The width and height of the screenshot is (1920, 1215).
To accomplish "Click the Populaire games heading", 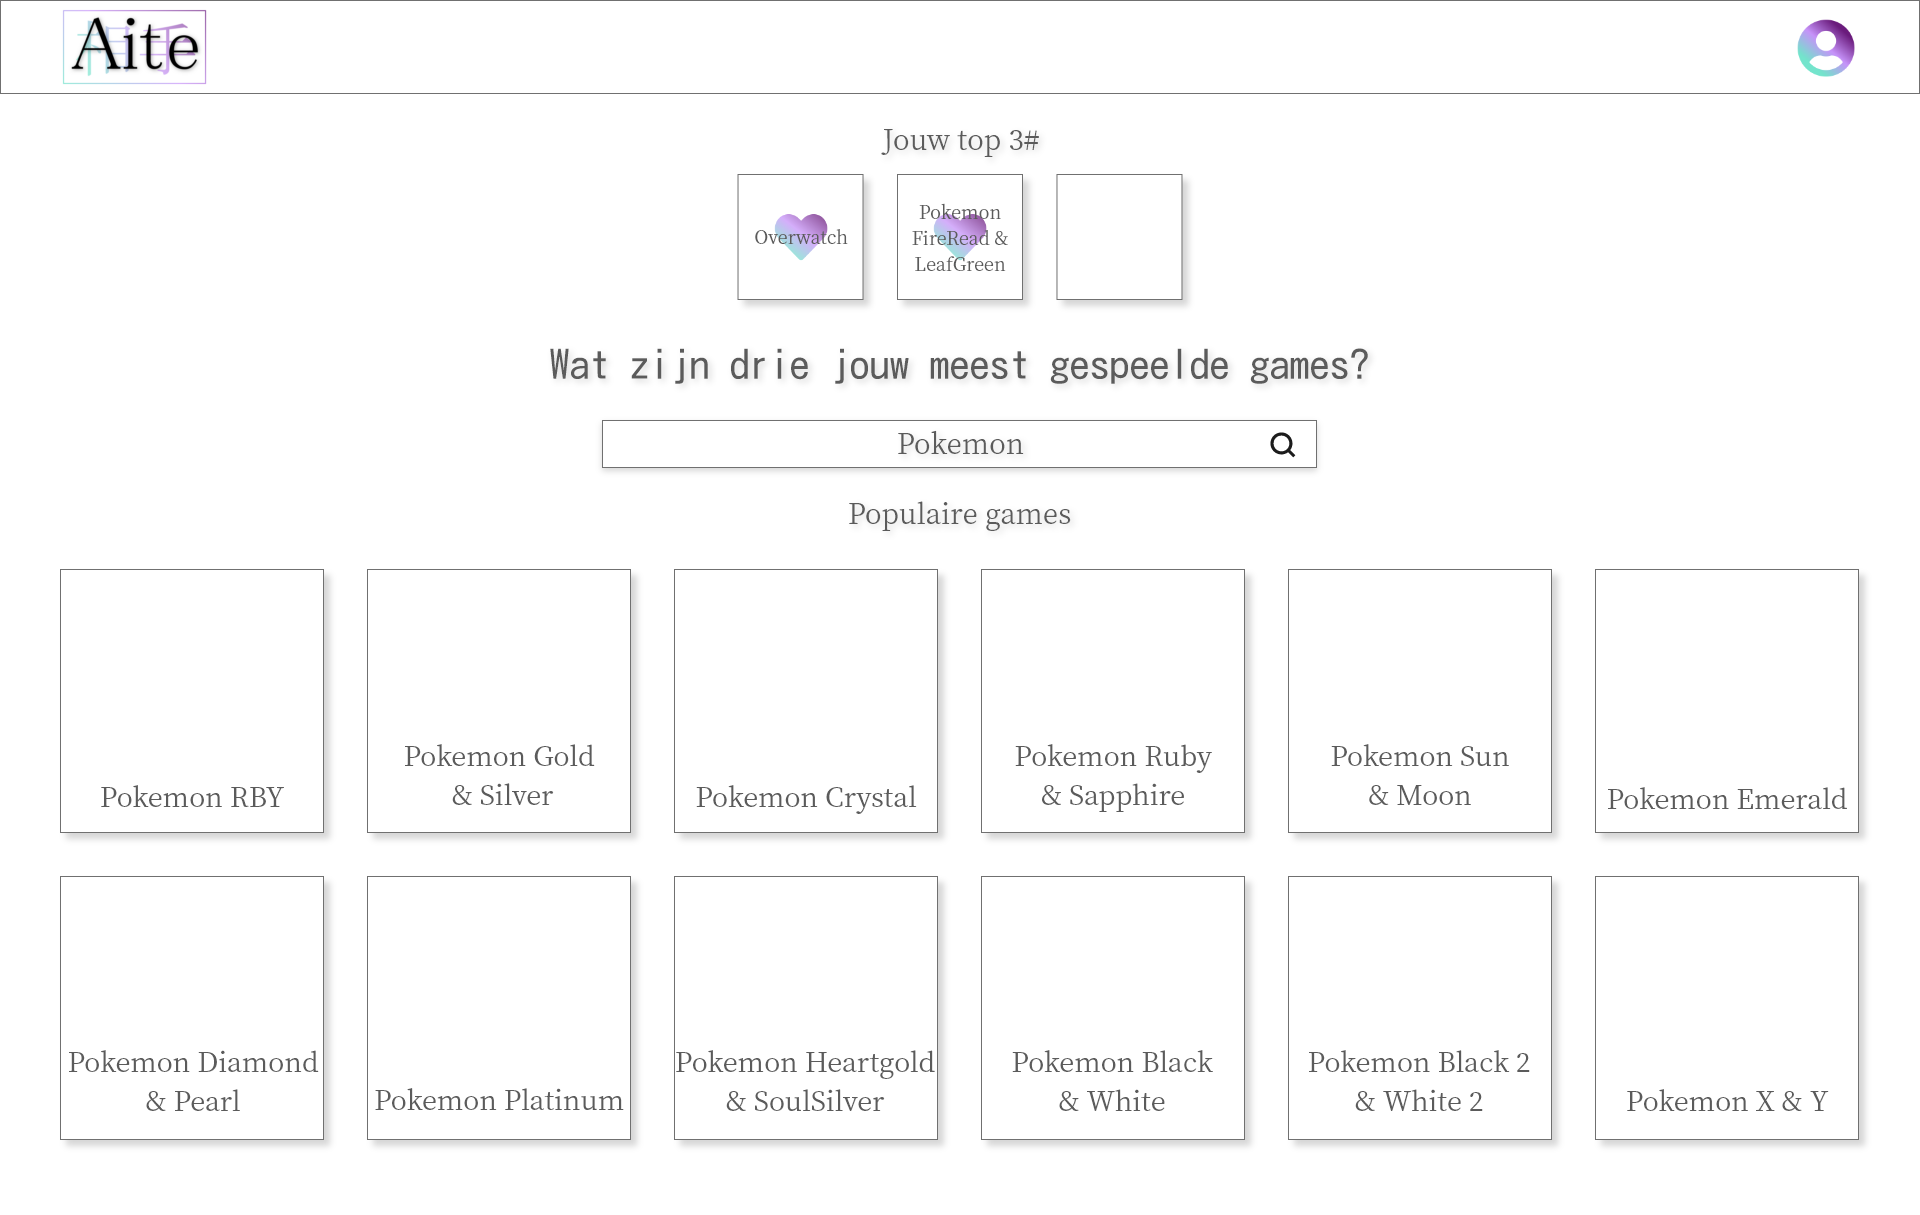I will [959, 513].
